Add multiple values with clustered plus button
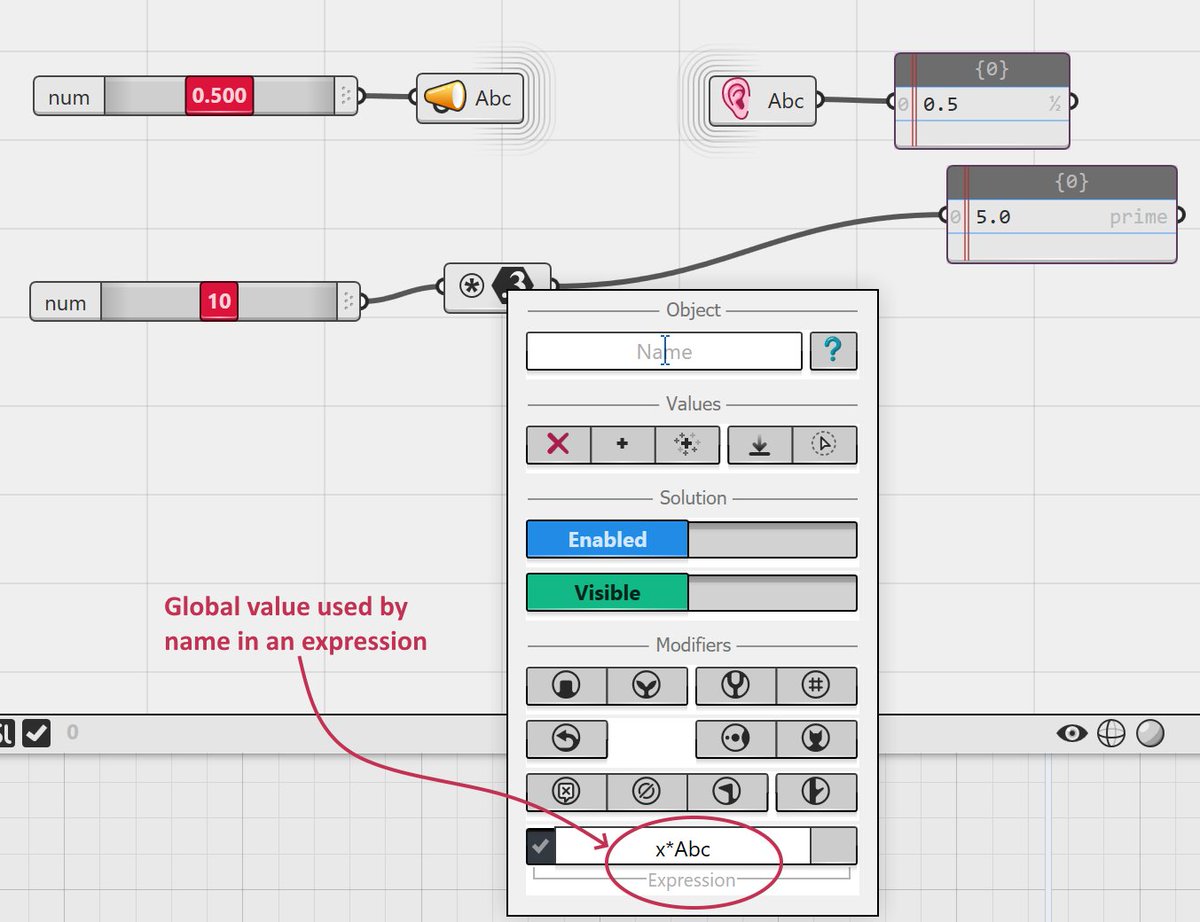 [x=687, y=444]
